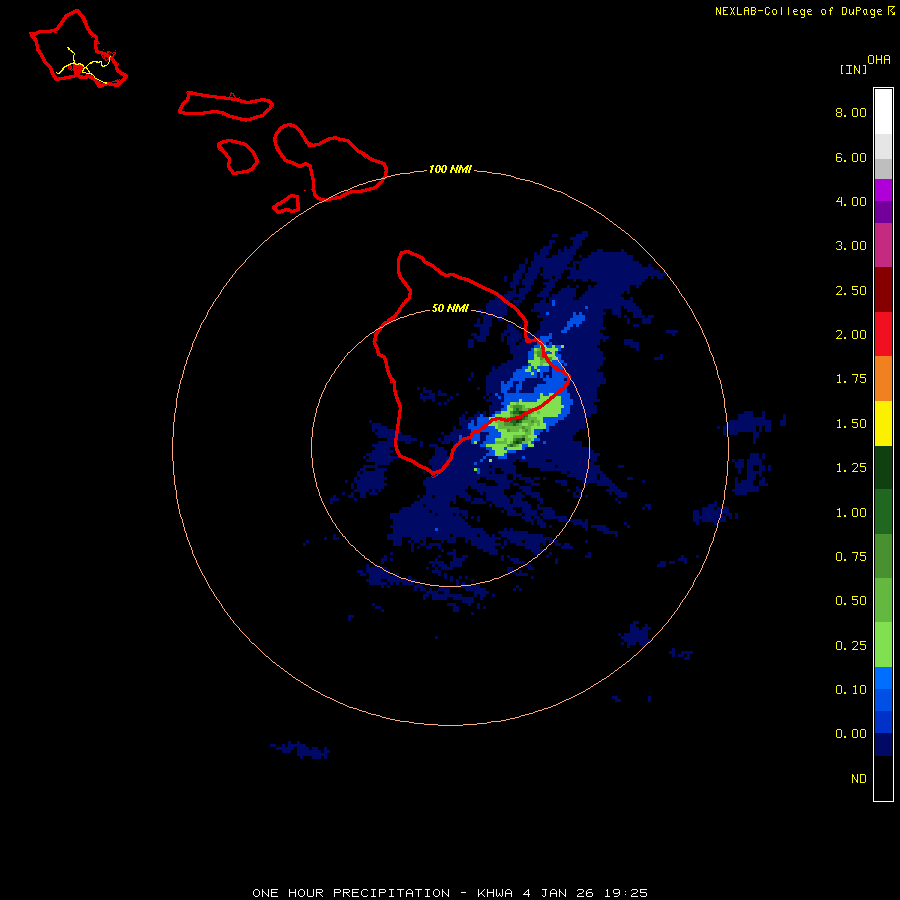Click the 100 NMI range ring label
Image resolution: width=900 pixels, height=900 pixels.
pos(450,169)
